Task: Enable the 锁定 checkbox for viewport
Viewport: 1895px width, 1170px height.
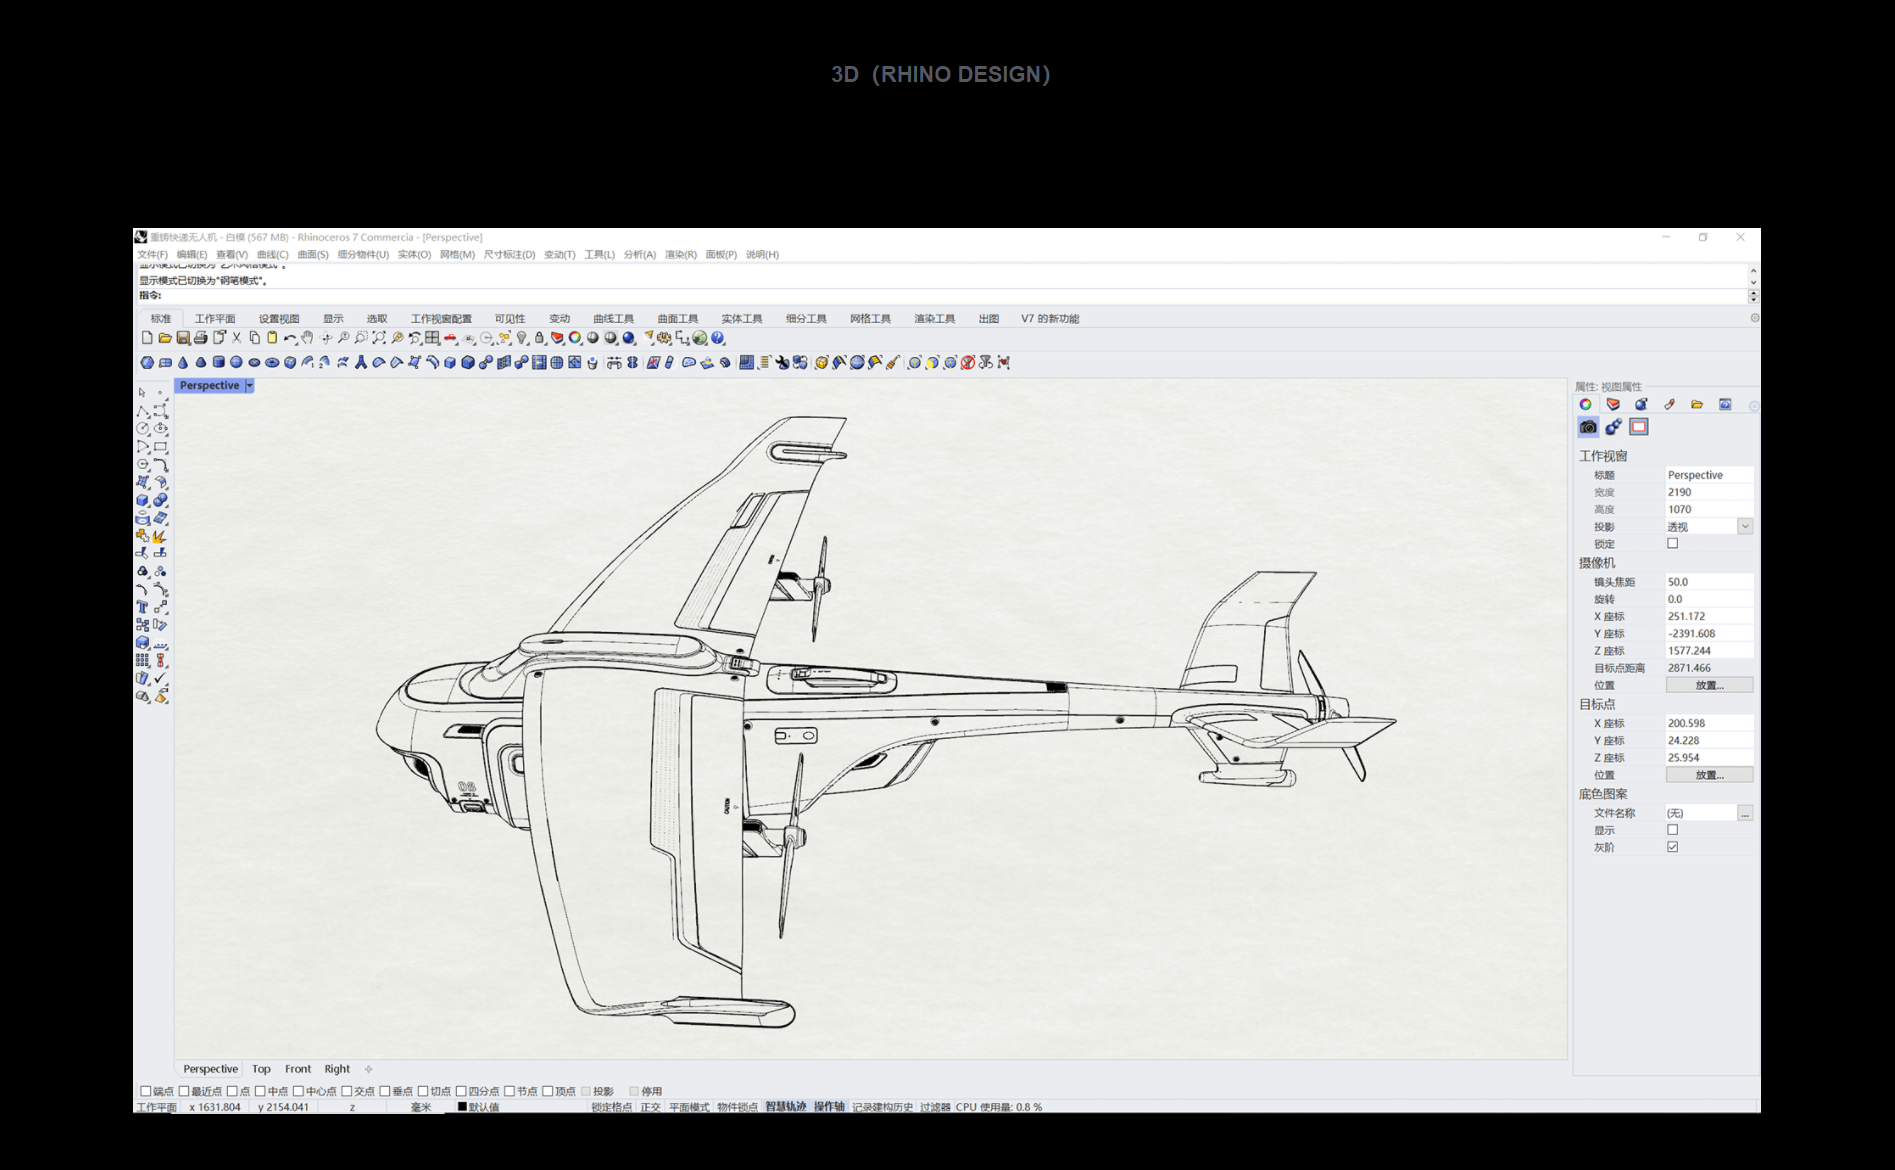Action: [x=1673, y=543]
